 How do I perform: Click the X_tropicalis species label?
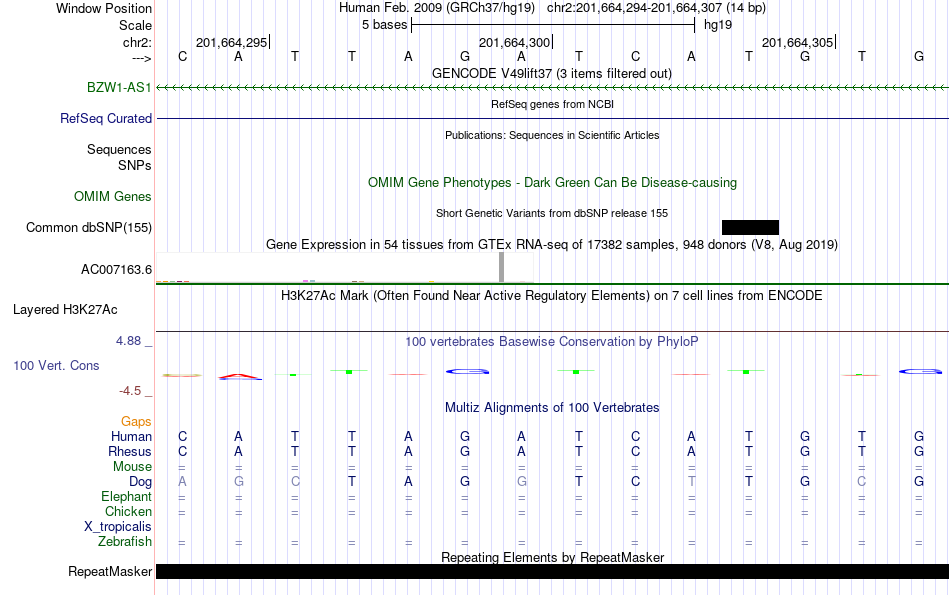[x=118, y=527]
